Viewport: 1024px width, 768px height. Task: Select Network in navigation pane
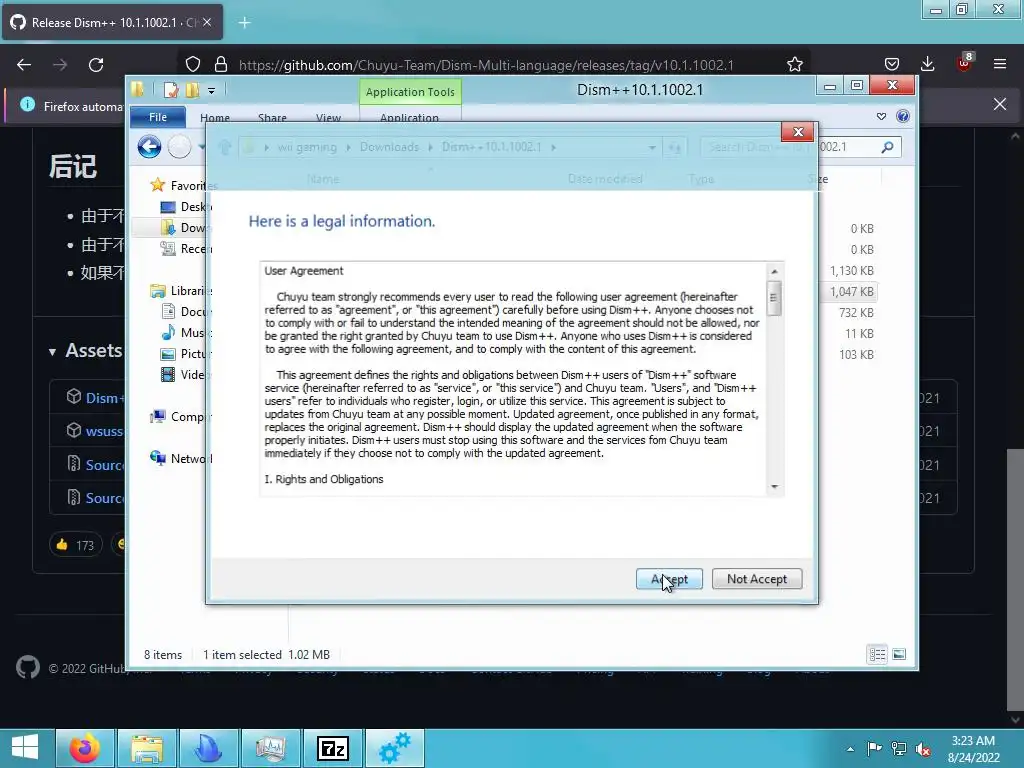coord(179,458)
